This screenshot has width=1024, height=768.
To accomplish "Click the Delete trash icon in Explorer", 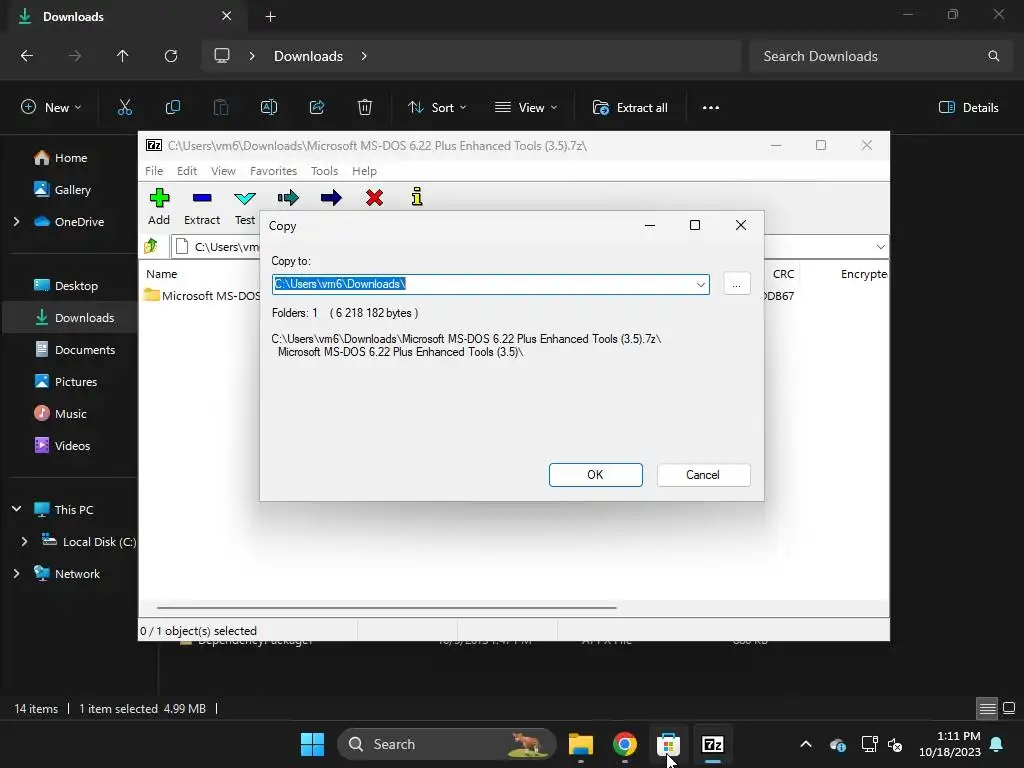I will [x=365, y=108].
